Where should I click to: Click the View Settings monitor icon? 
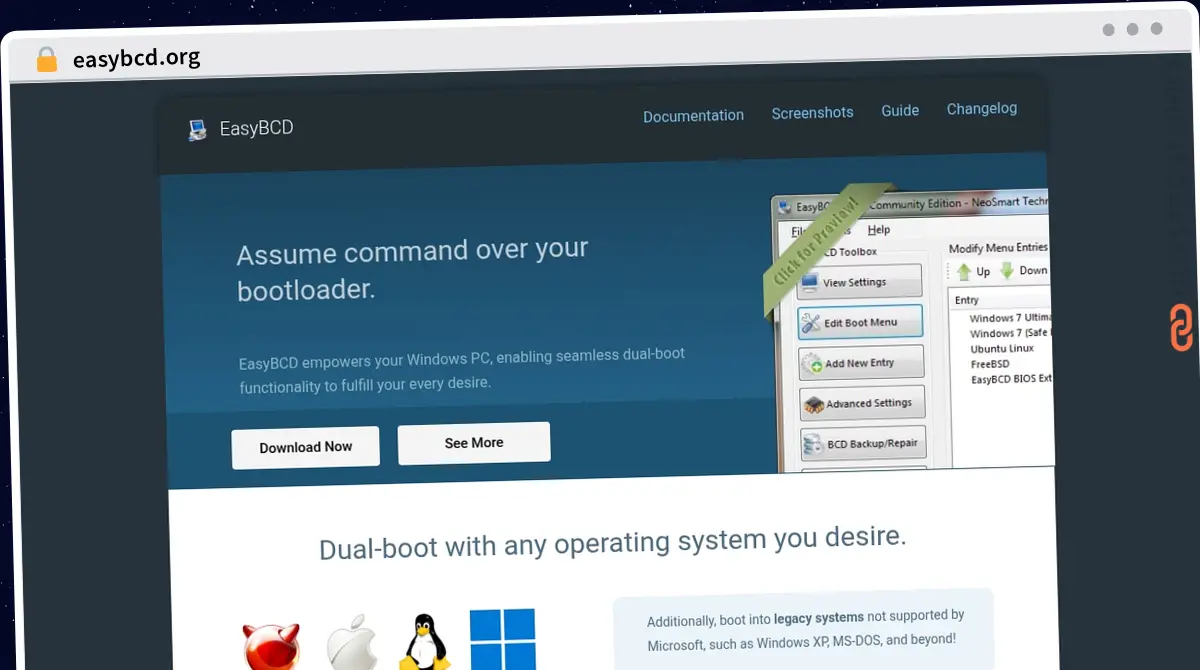[810, 283]
